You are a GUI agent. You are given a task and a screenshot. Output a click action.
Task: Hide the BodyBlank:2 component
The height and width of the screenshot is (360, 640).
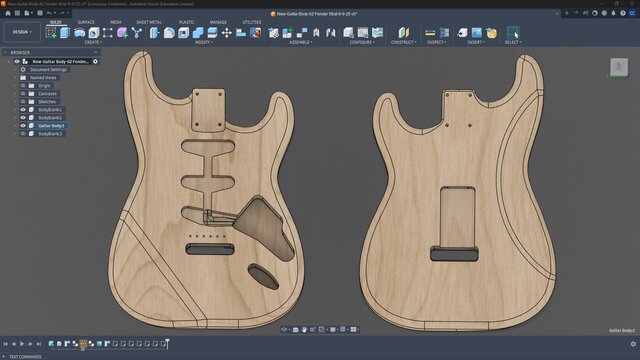click(23, 118)
